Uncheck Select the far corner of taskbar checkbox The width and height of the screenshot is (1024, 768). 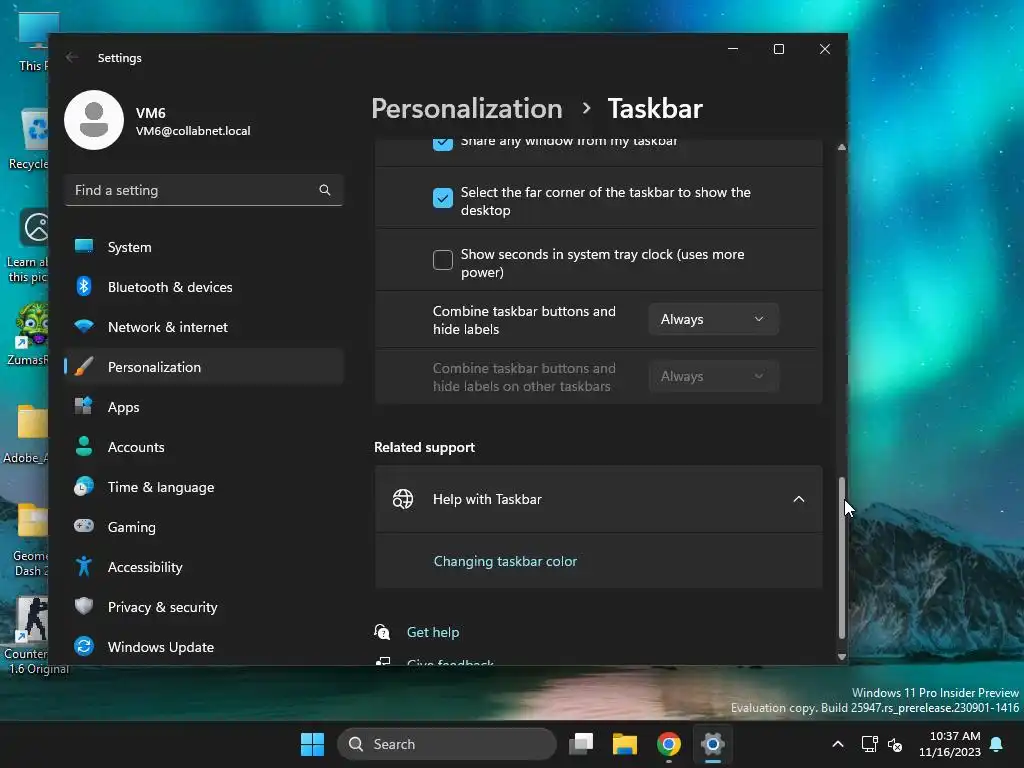click(x=443, y=198)
